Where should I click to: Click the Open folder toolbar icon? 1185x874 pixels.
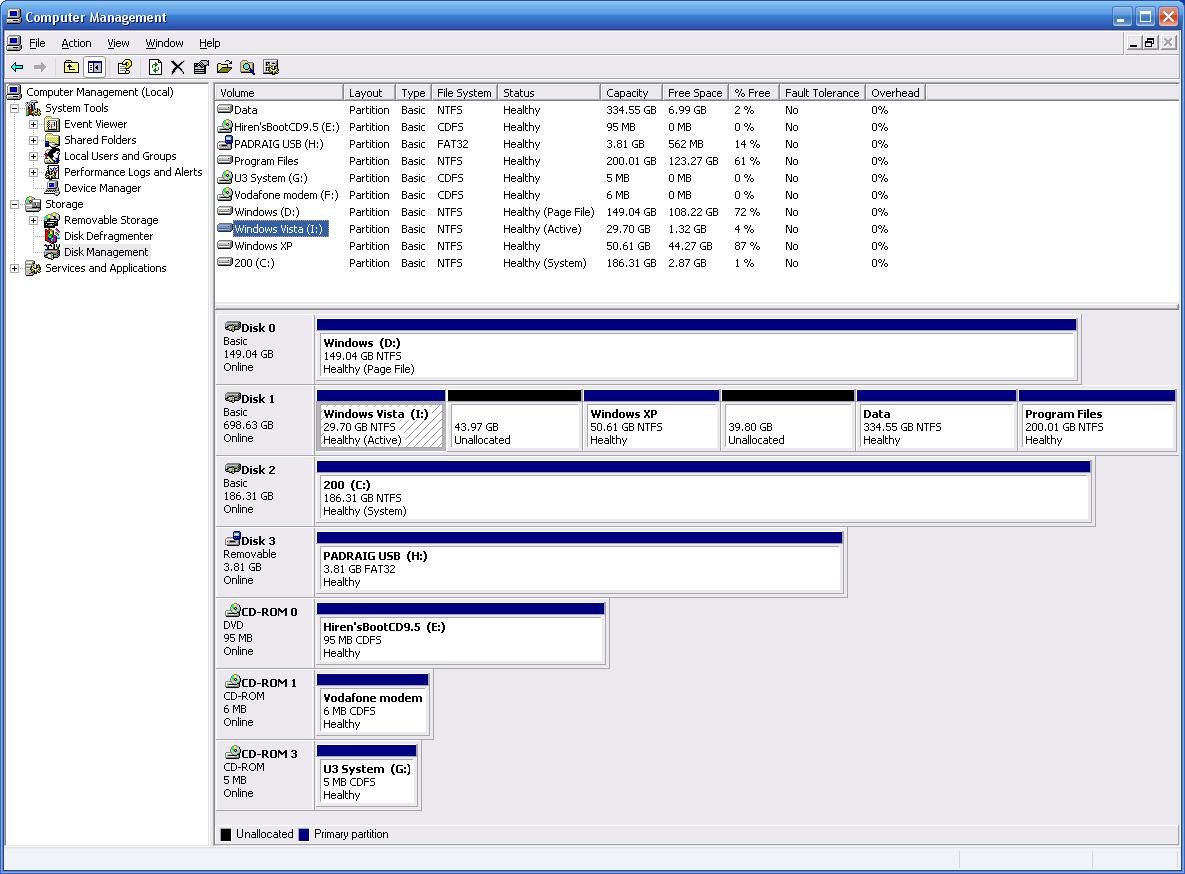pyautogui.click(x=224, y=67)
